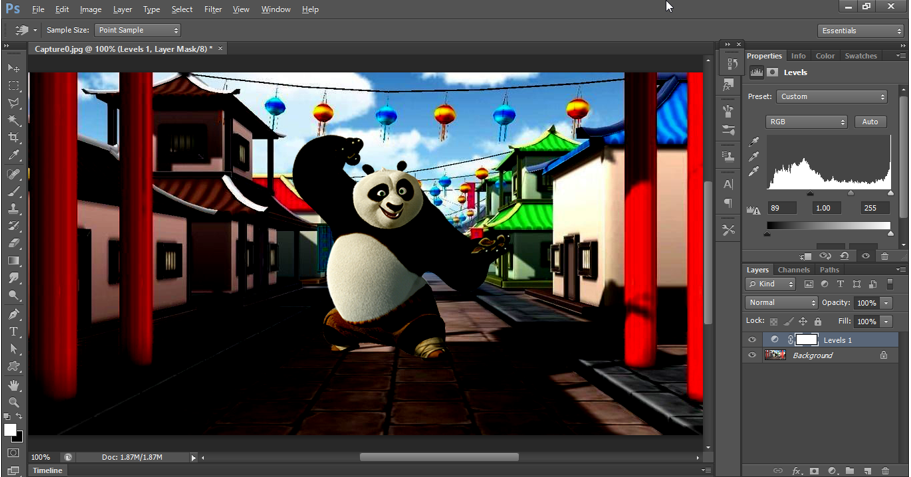
Task: Open the Paragraph panel icon
Action: click(729, 203)
